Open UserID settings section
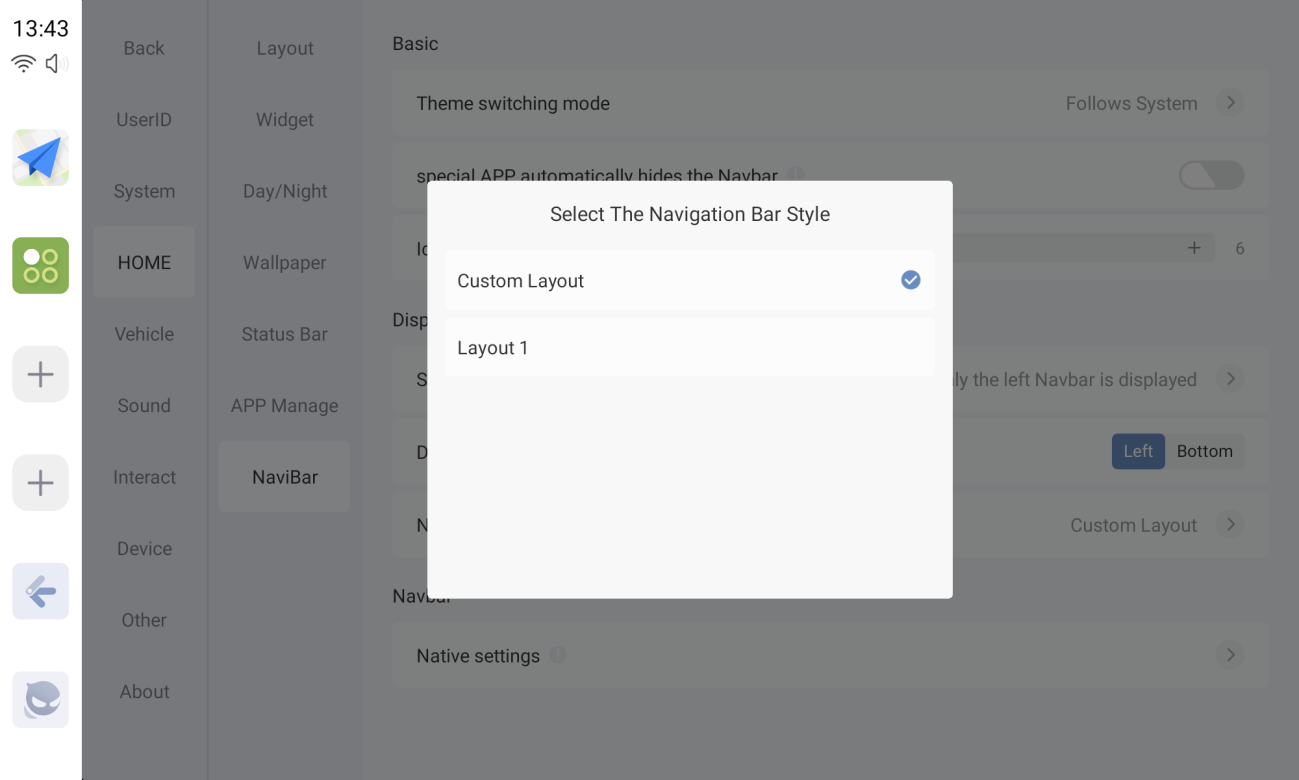The height and width of the screenshot is (780, 1299). [x=144, y=120]
